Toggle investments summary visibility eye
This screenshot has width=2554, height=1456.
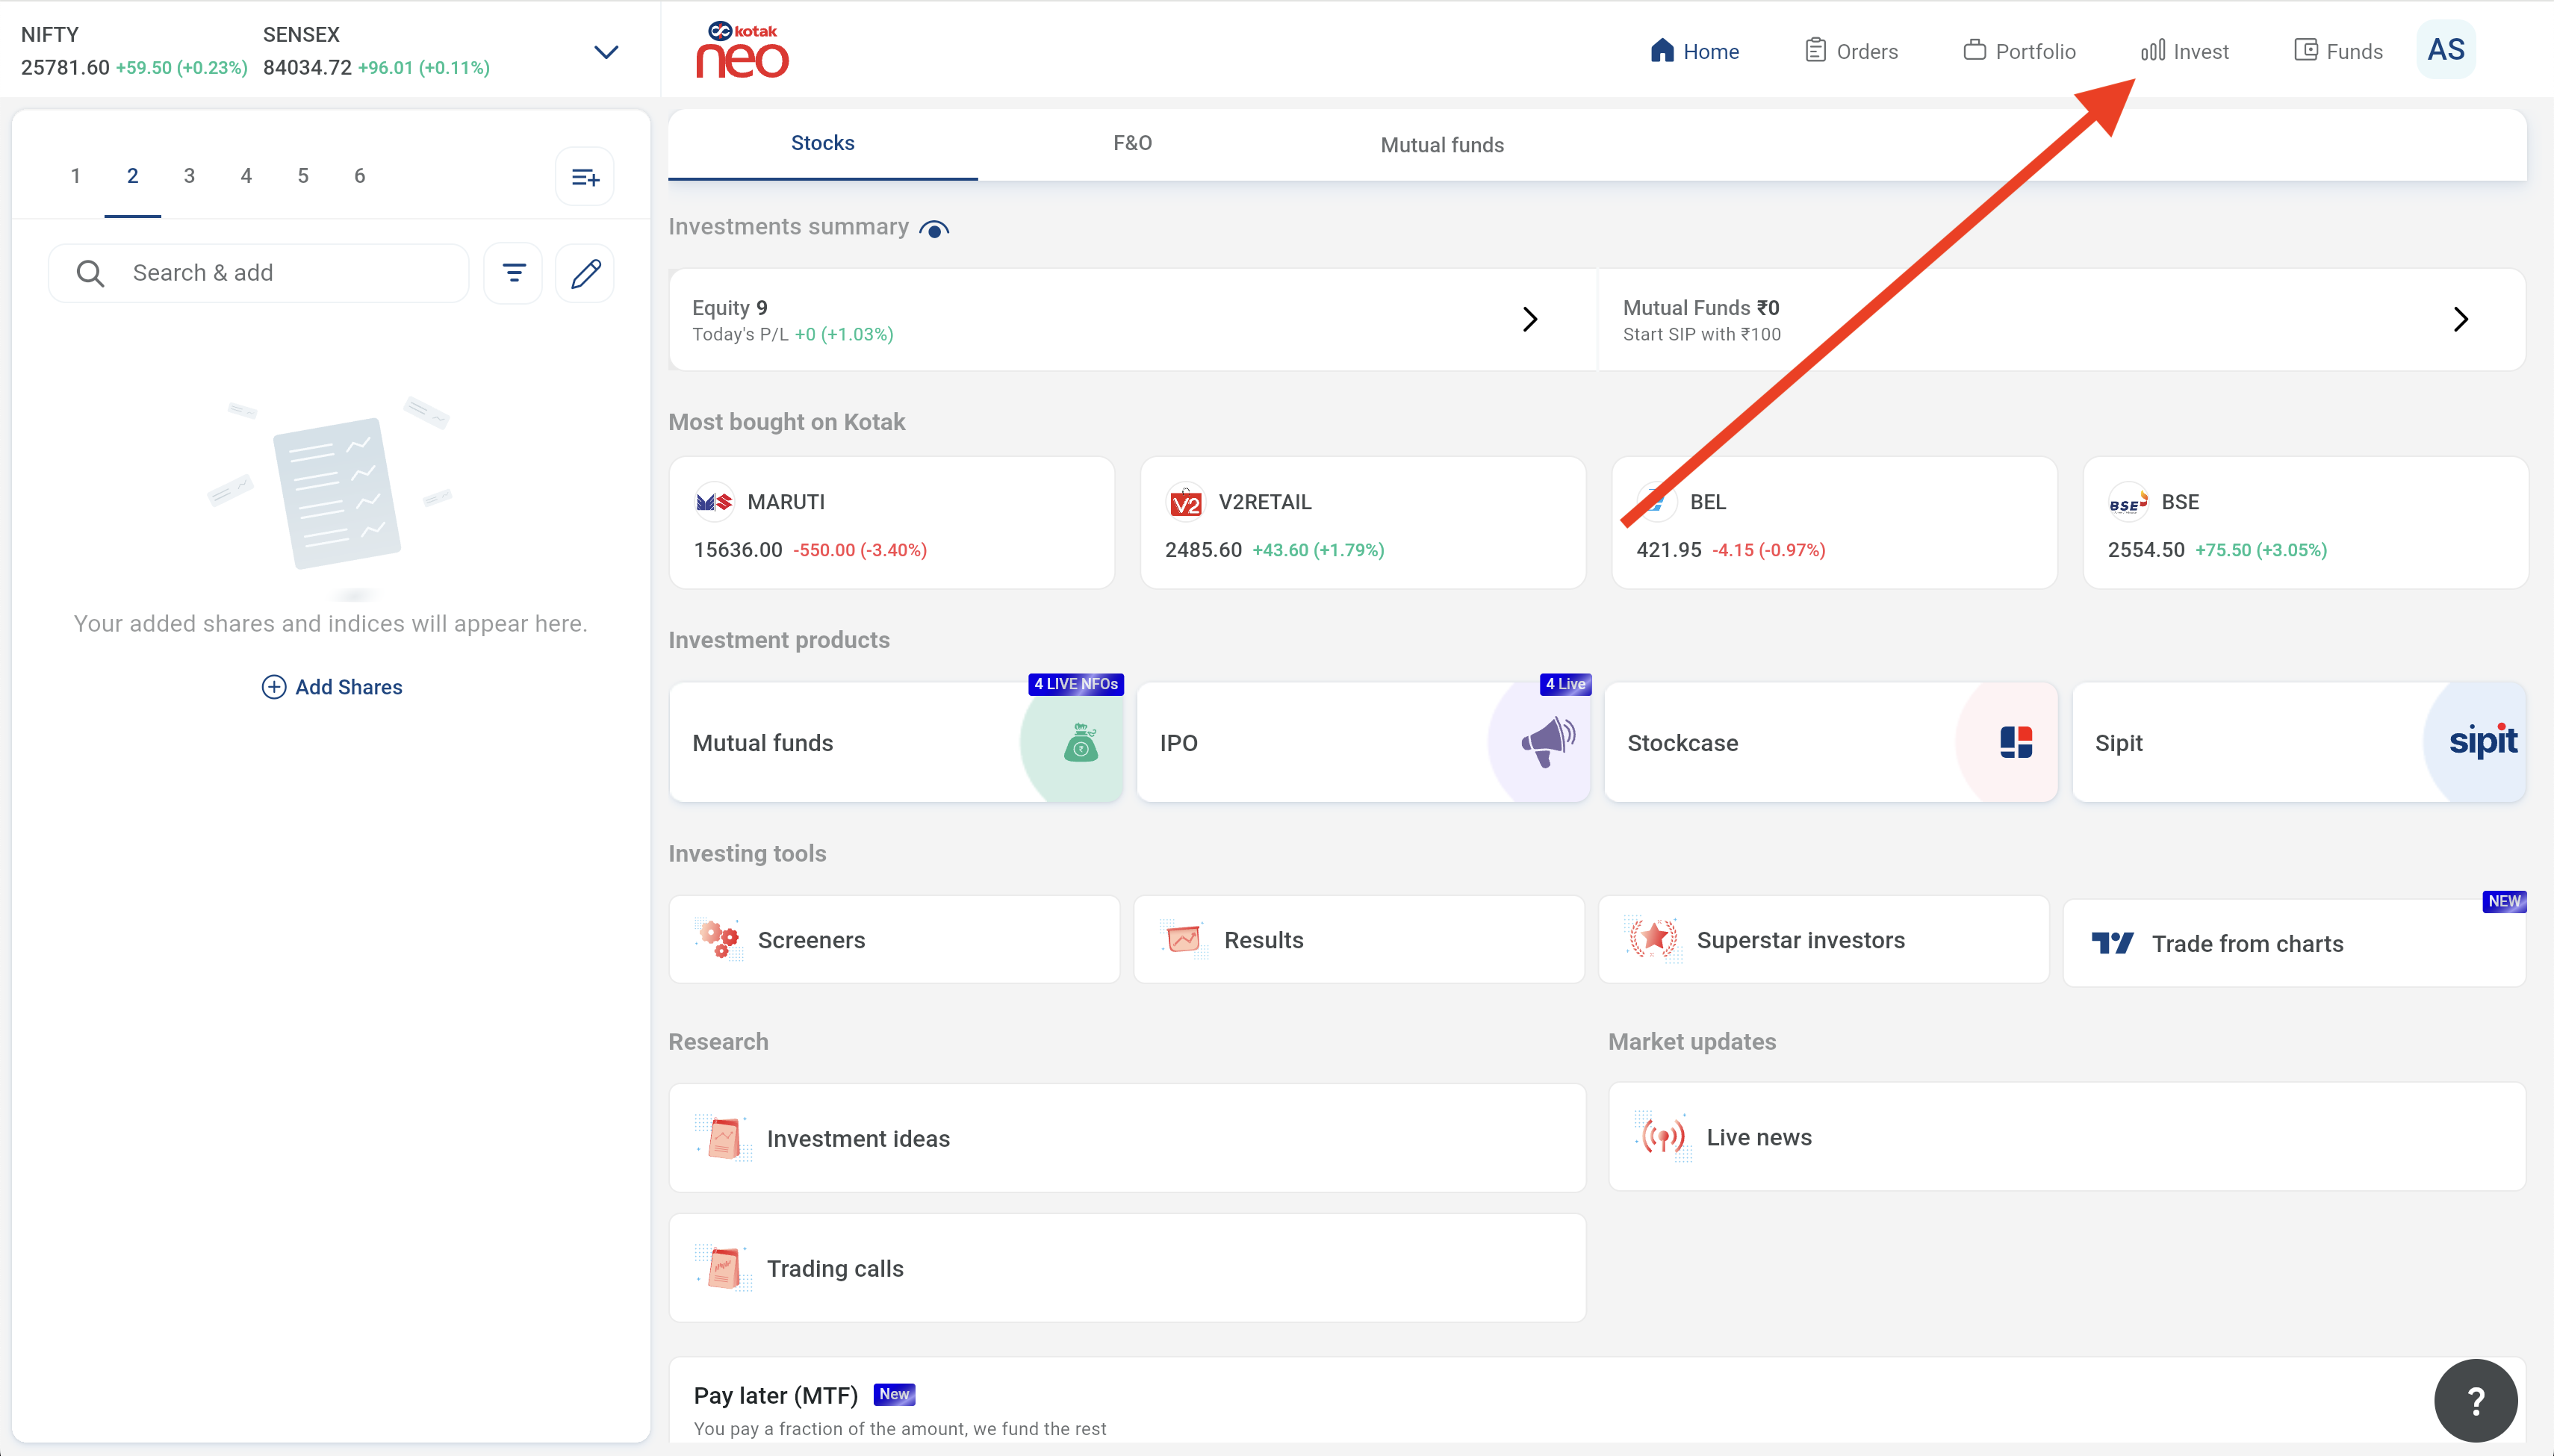click(934, 229)
